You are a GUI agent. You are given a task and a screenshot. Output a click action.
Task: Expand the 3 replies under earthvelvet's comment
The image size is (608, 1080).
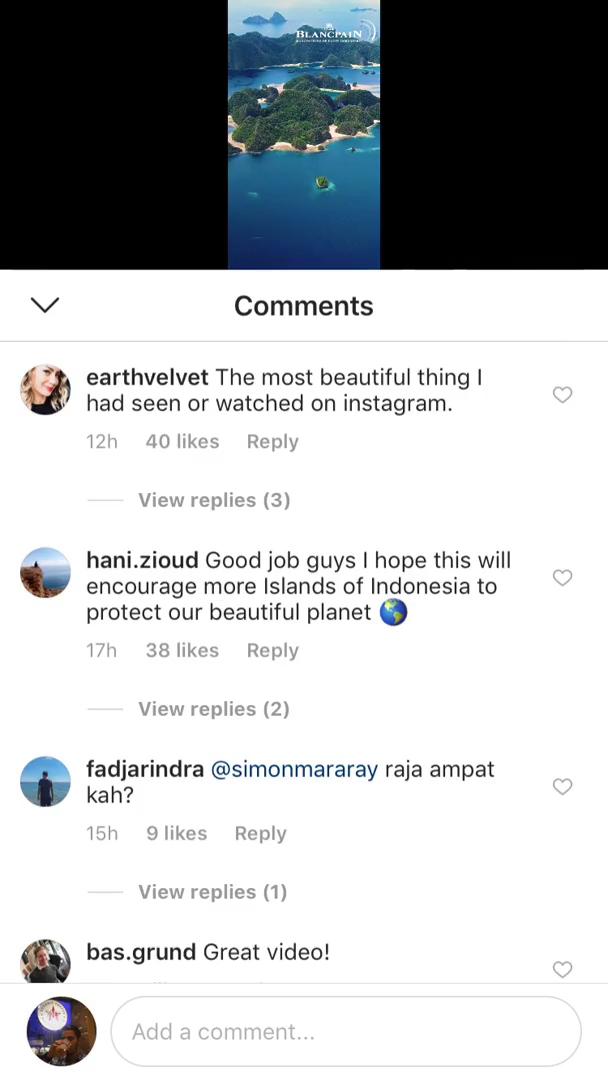pos(213,500)
